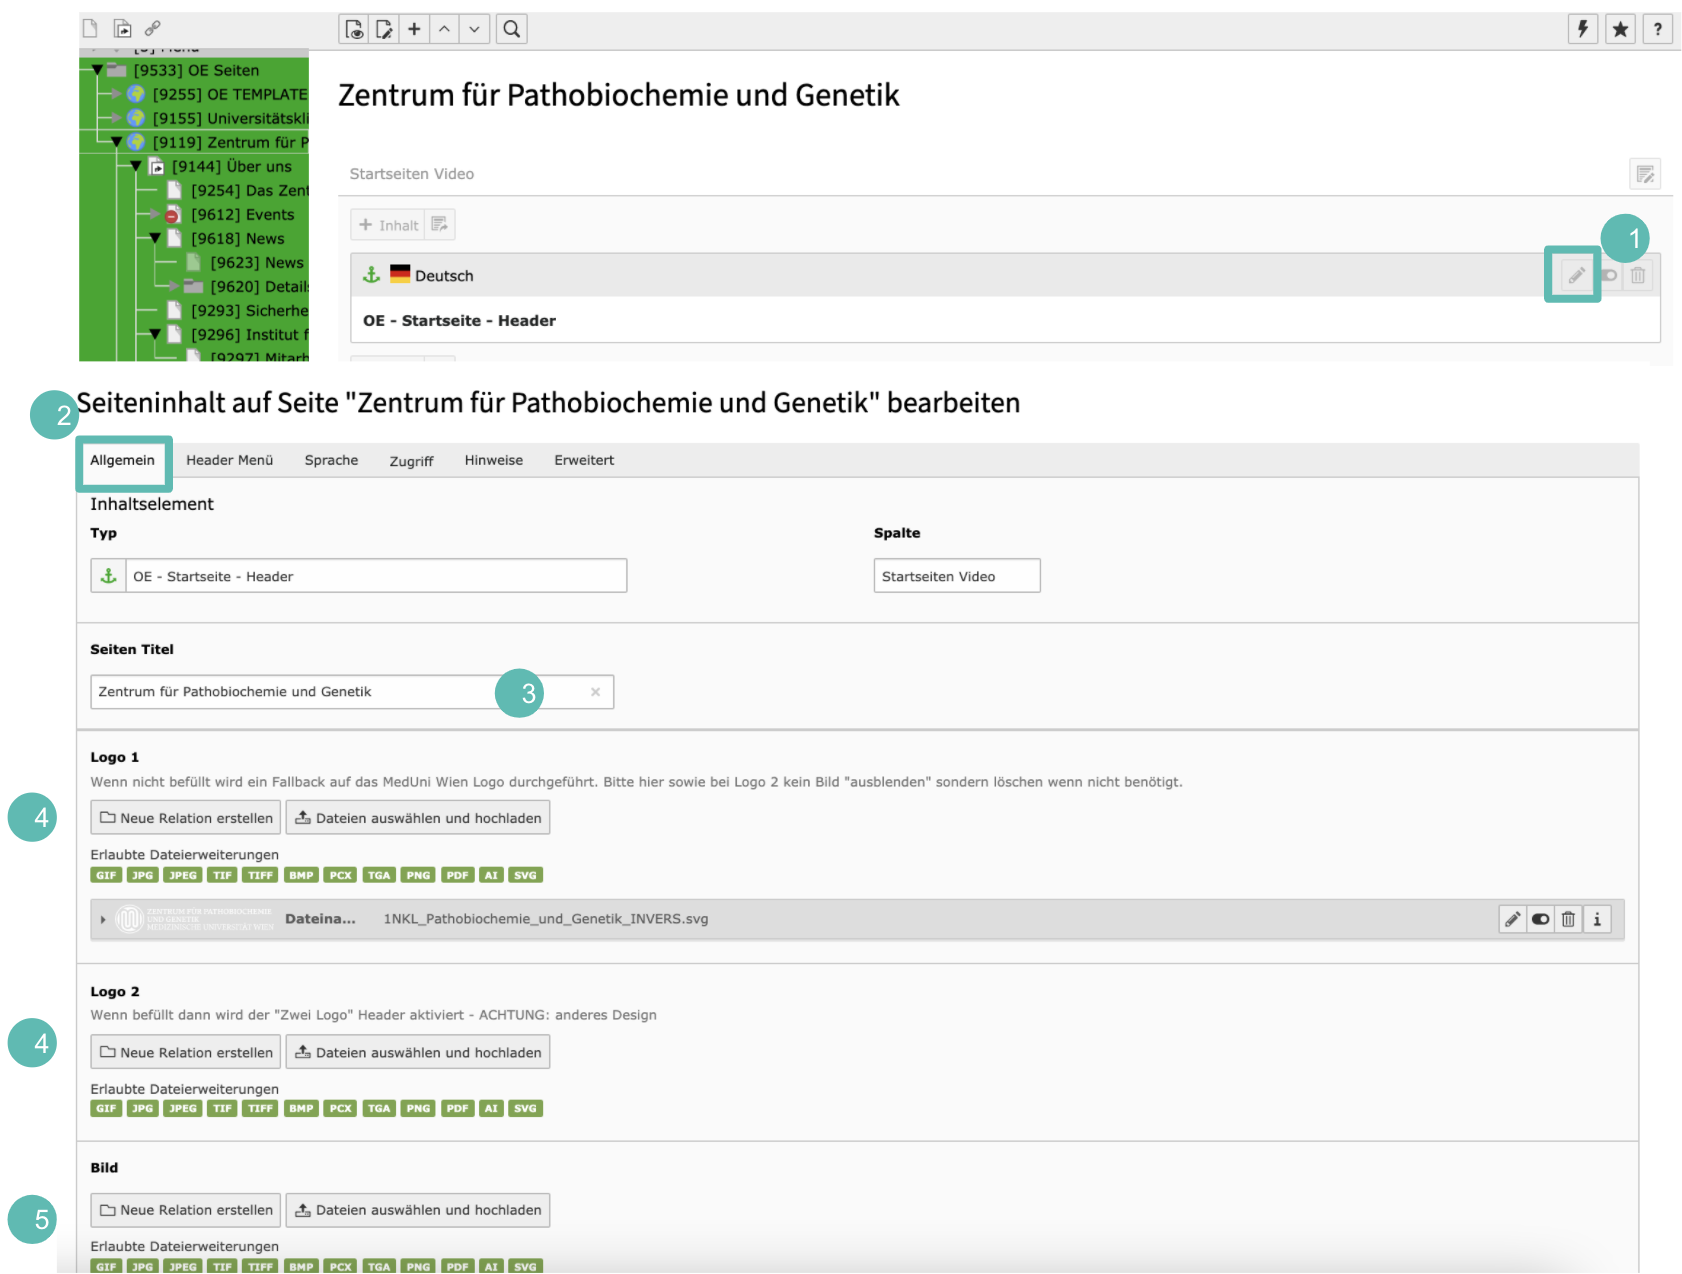Delete Deutsch content element with trash icon

coord(1638,275)
